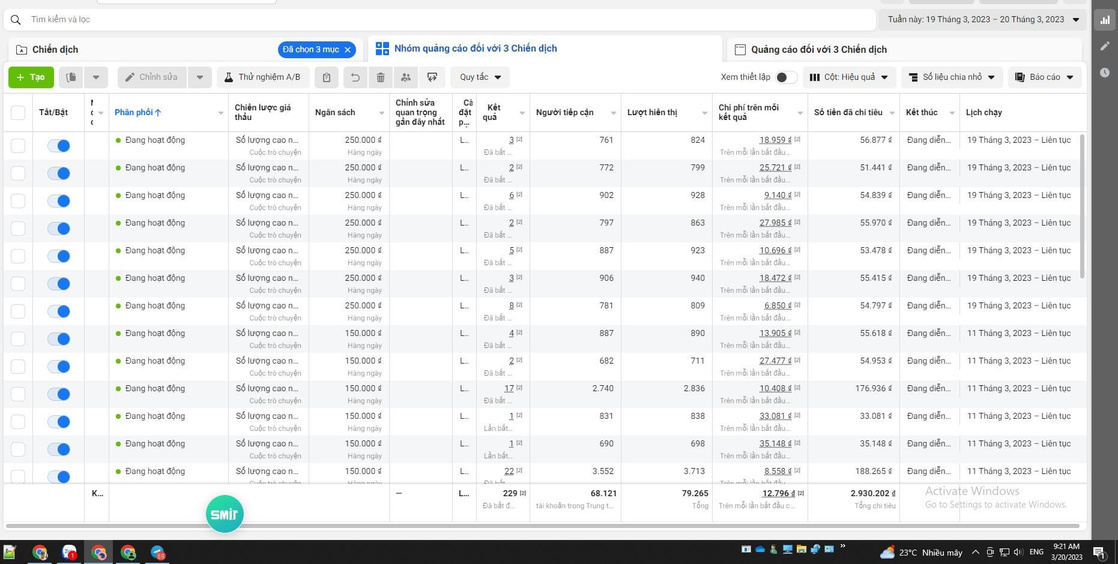The height and width of the screenshot is (564, 1118).
Task: Switch to the Chiến dịch tab
Action: [55, 49]
